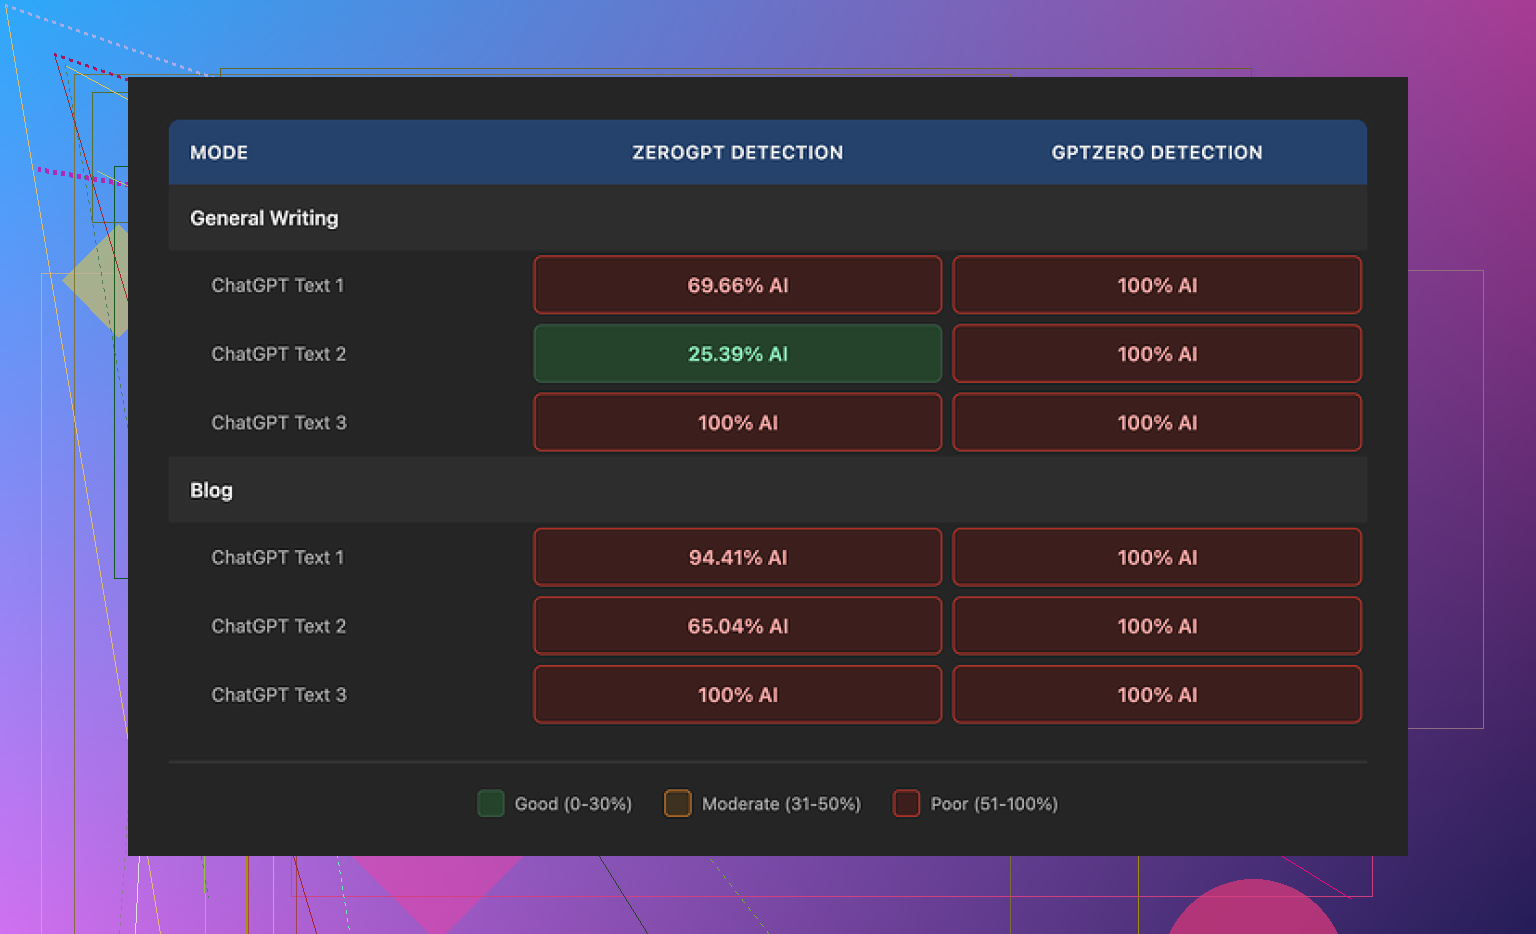This screenshot has width=1536, height=934.
Task: Select ChatGPT Text 1 under General Writing
Action: [x=277, y=286]
